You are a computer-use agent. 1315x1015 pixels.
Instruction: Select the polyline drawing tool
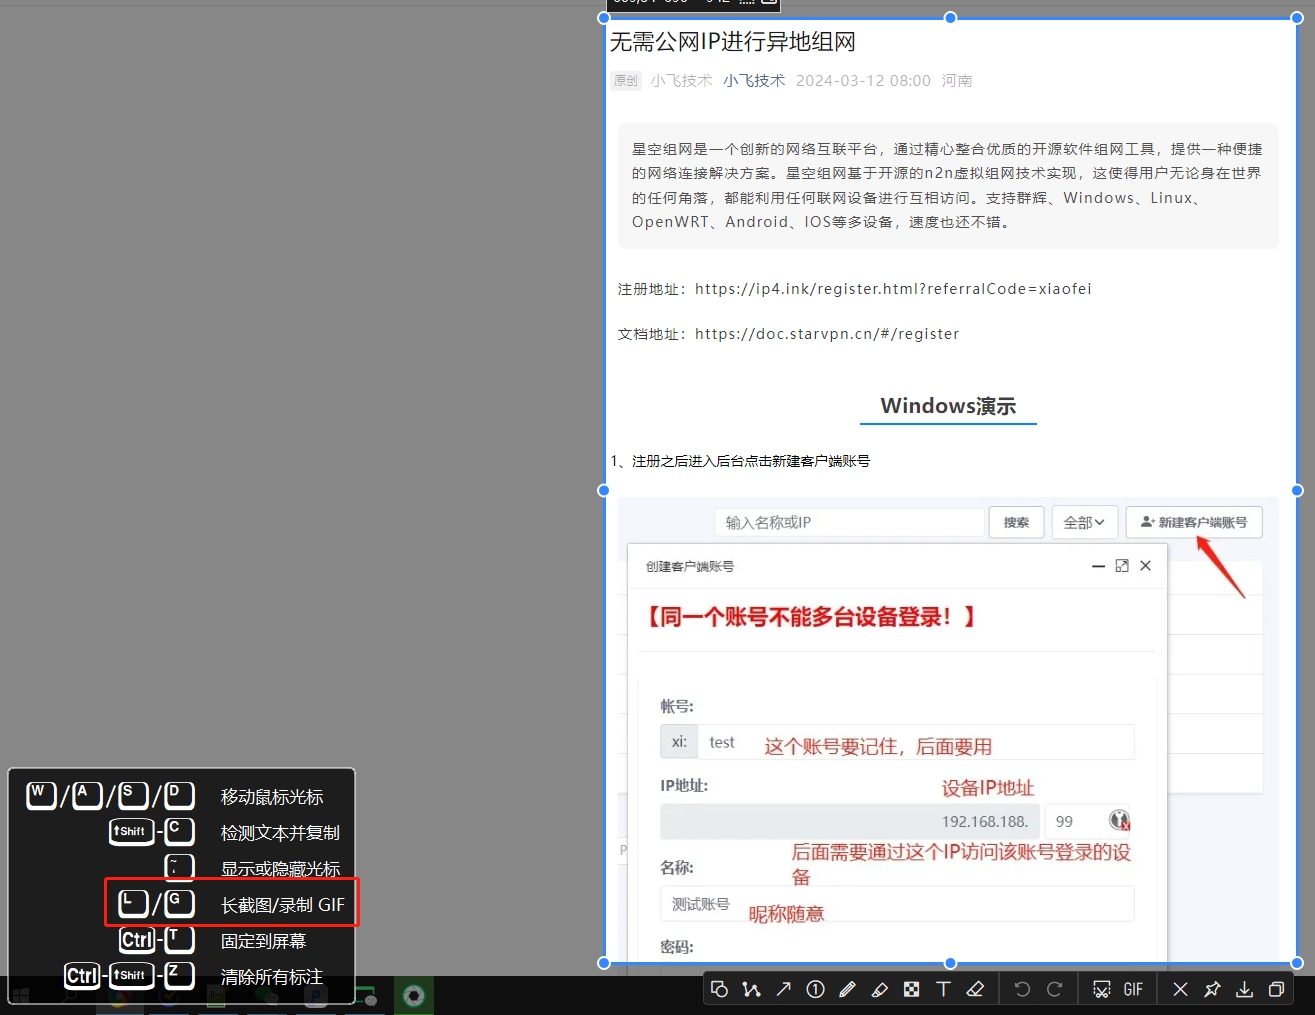point(751,989)
